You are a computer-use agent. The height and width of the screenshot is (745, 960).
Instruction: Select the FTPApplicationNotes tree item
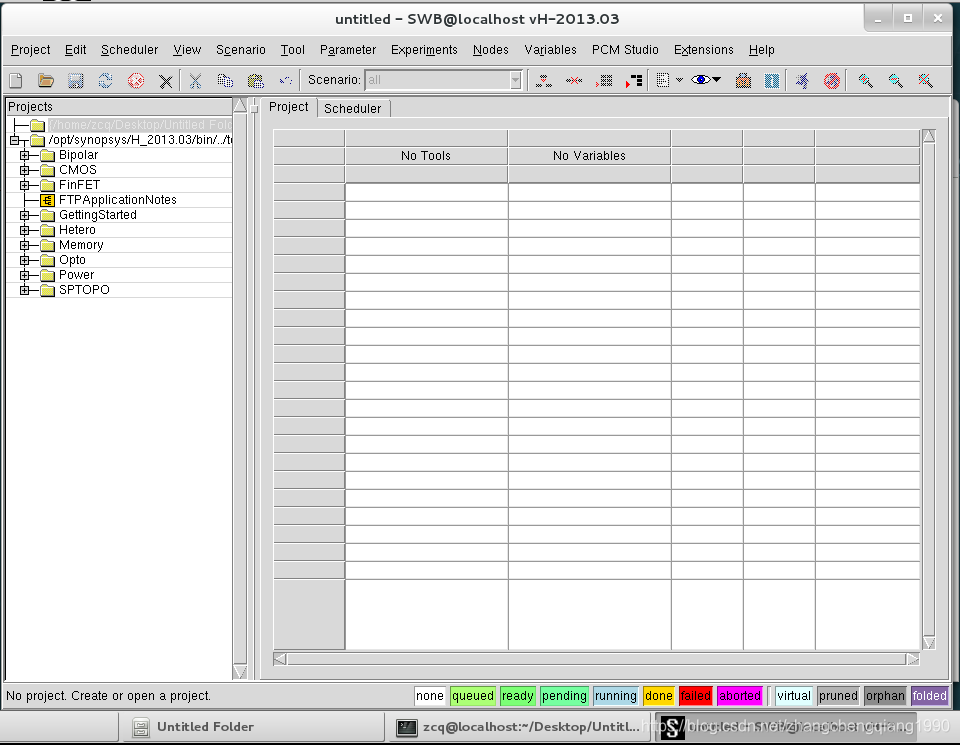coord(118,200)
